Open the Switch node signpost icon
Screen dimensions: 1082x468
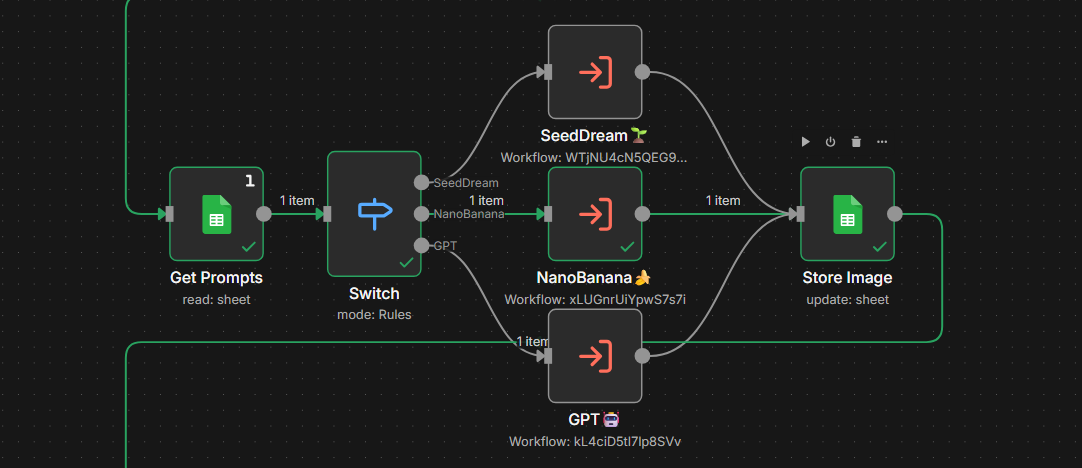click(375, 214)
